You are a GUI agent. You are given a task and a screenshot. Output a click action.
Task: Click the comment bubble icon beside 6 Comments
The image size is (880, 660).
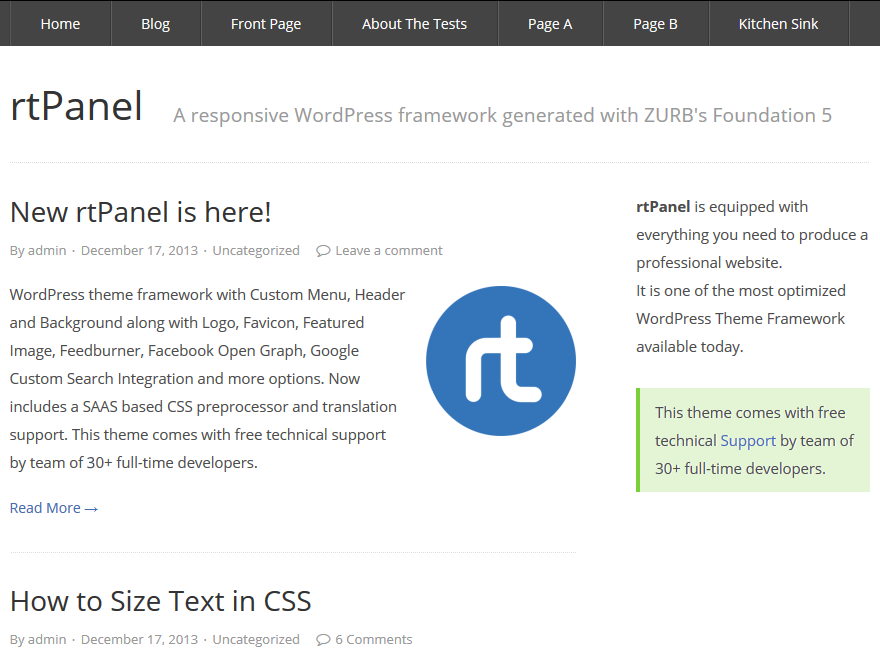[x=322, y=638]
